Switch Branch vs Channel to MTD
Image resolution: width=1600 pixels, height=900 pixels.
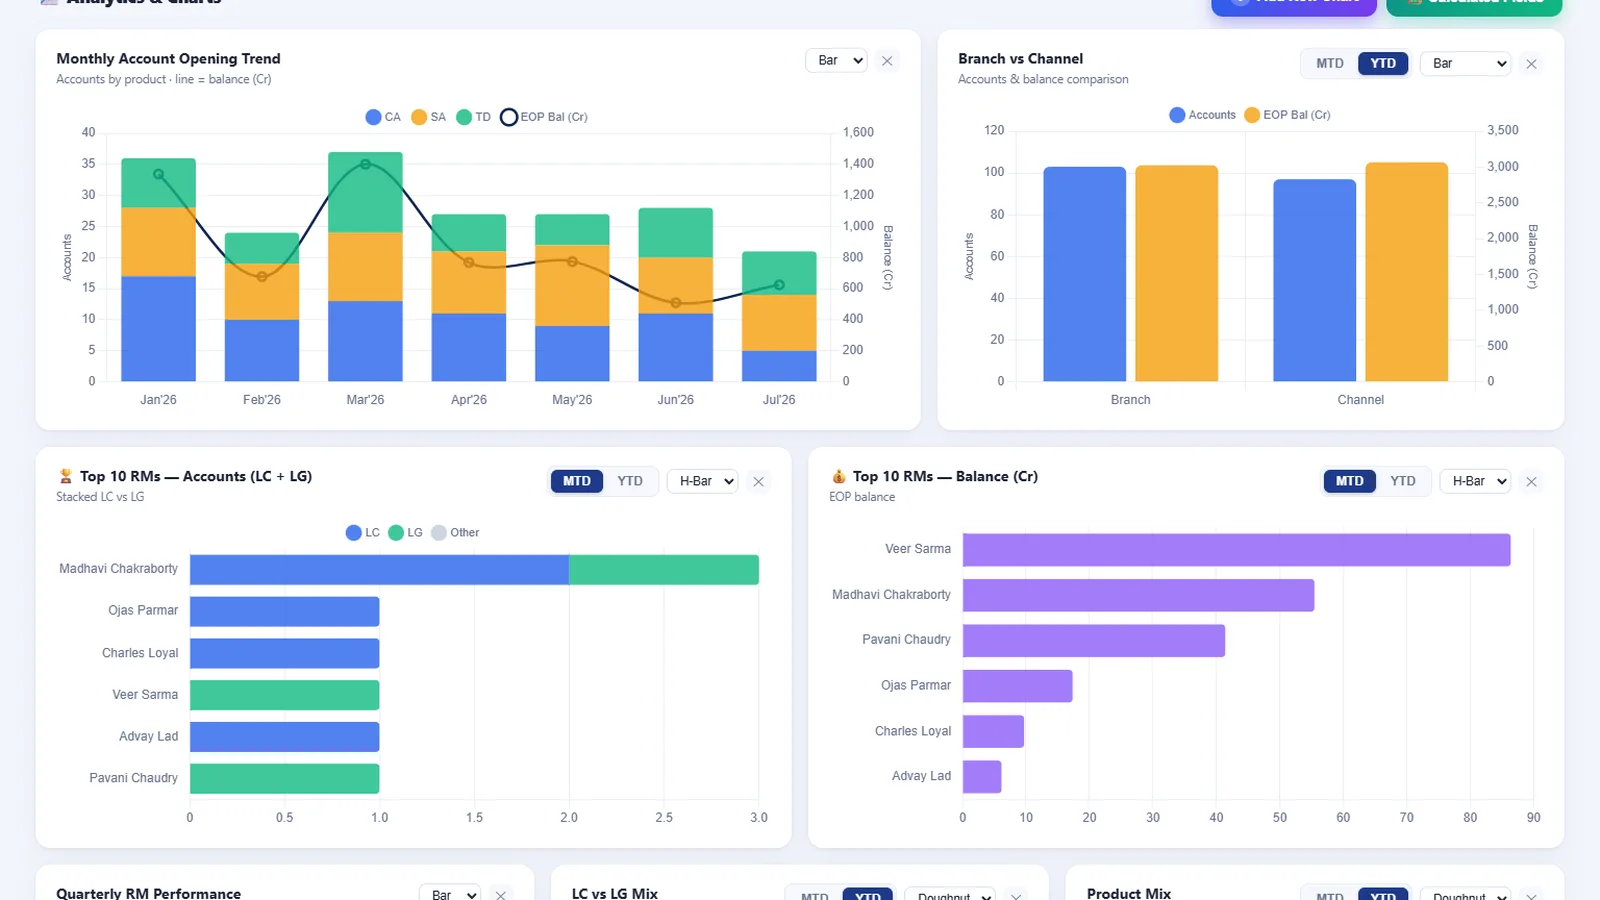1330,64
